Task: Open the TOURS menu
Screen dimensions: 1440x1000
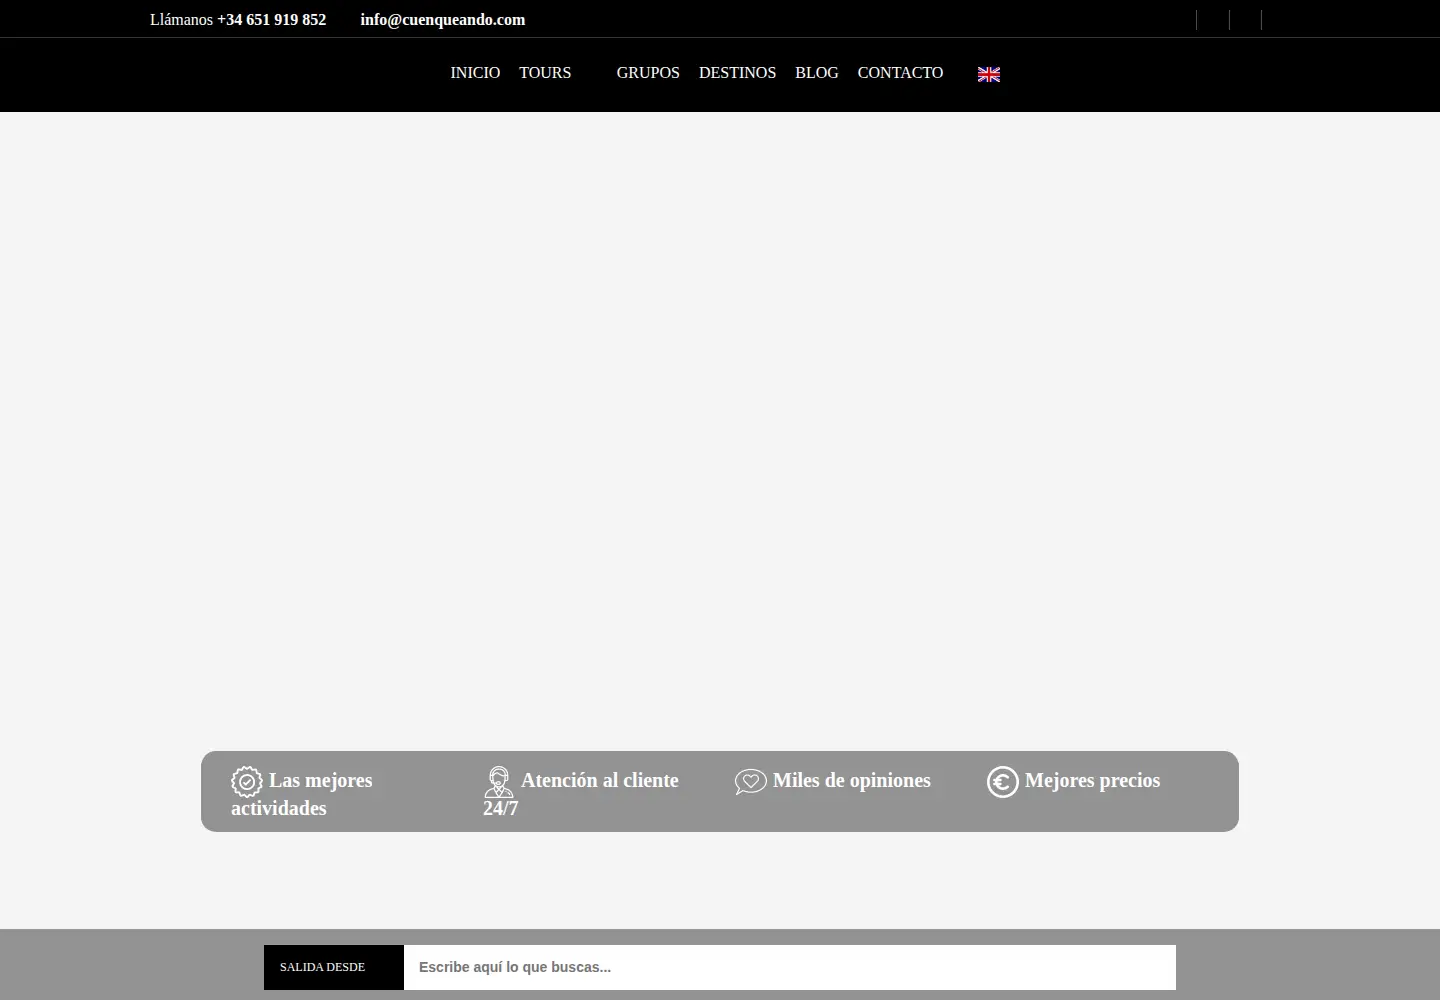Action: (545, 73)
